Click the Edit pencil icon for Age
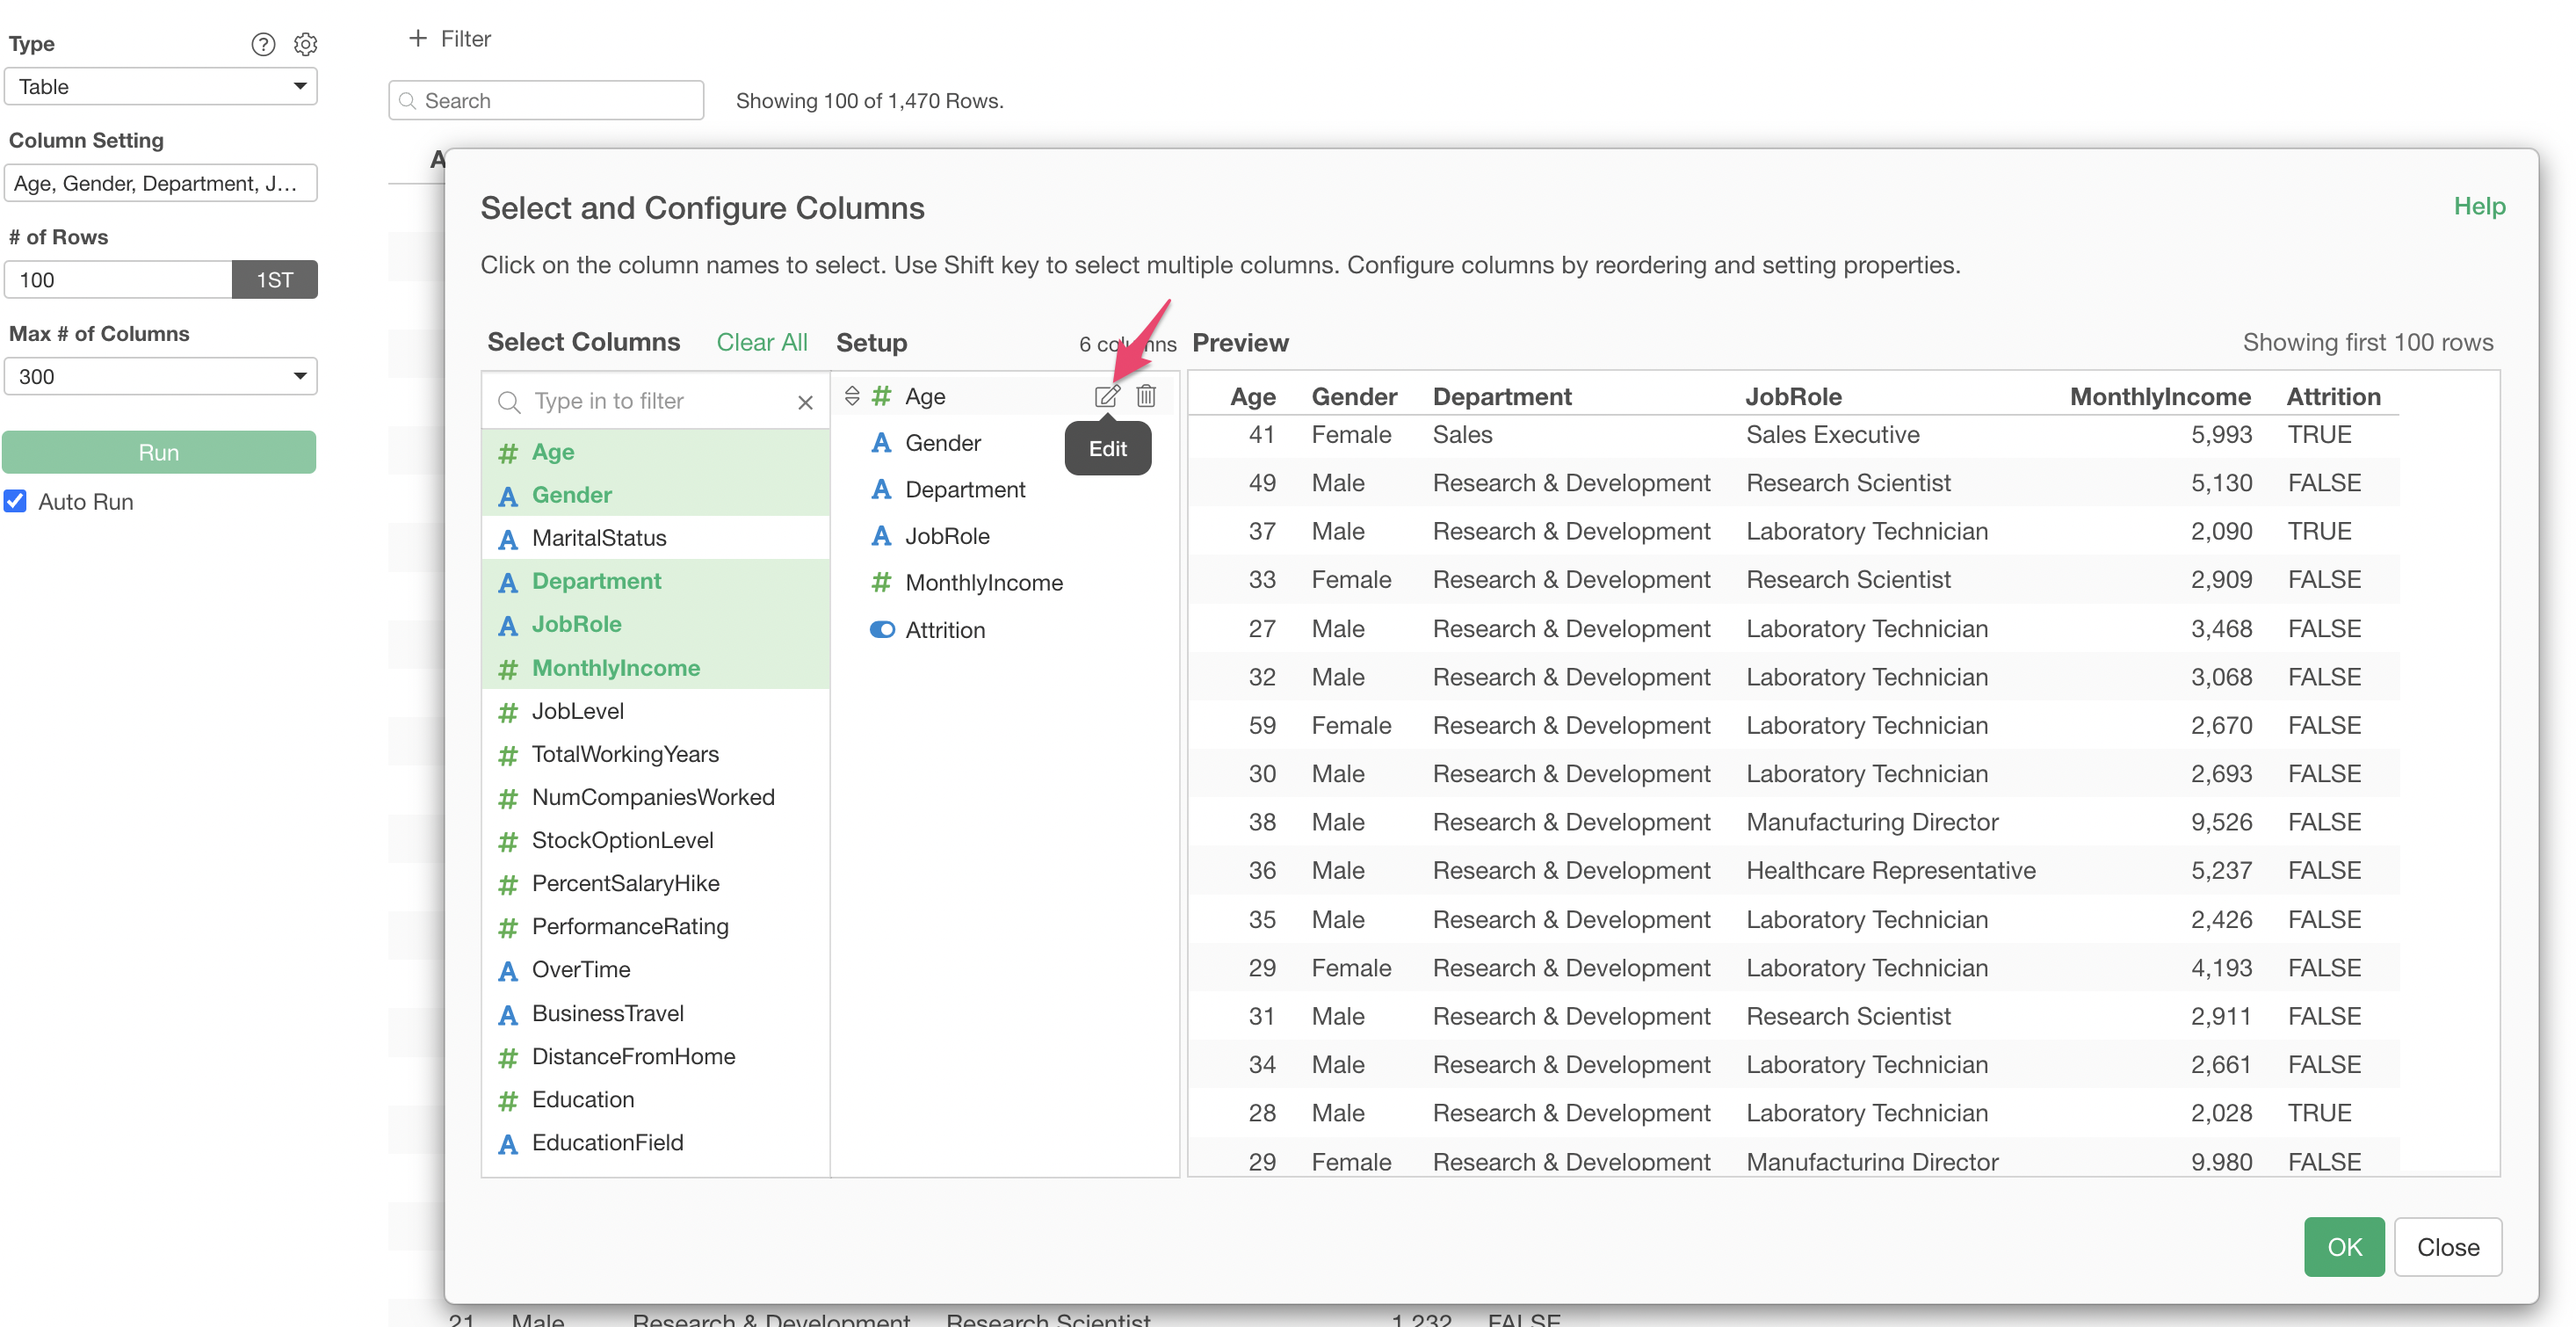The height and width of the screenshot is (1327, 2576). pyautogui.click(x=1106, y=396)
